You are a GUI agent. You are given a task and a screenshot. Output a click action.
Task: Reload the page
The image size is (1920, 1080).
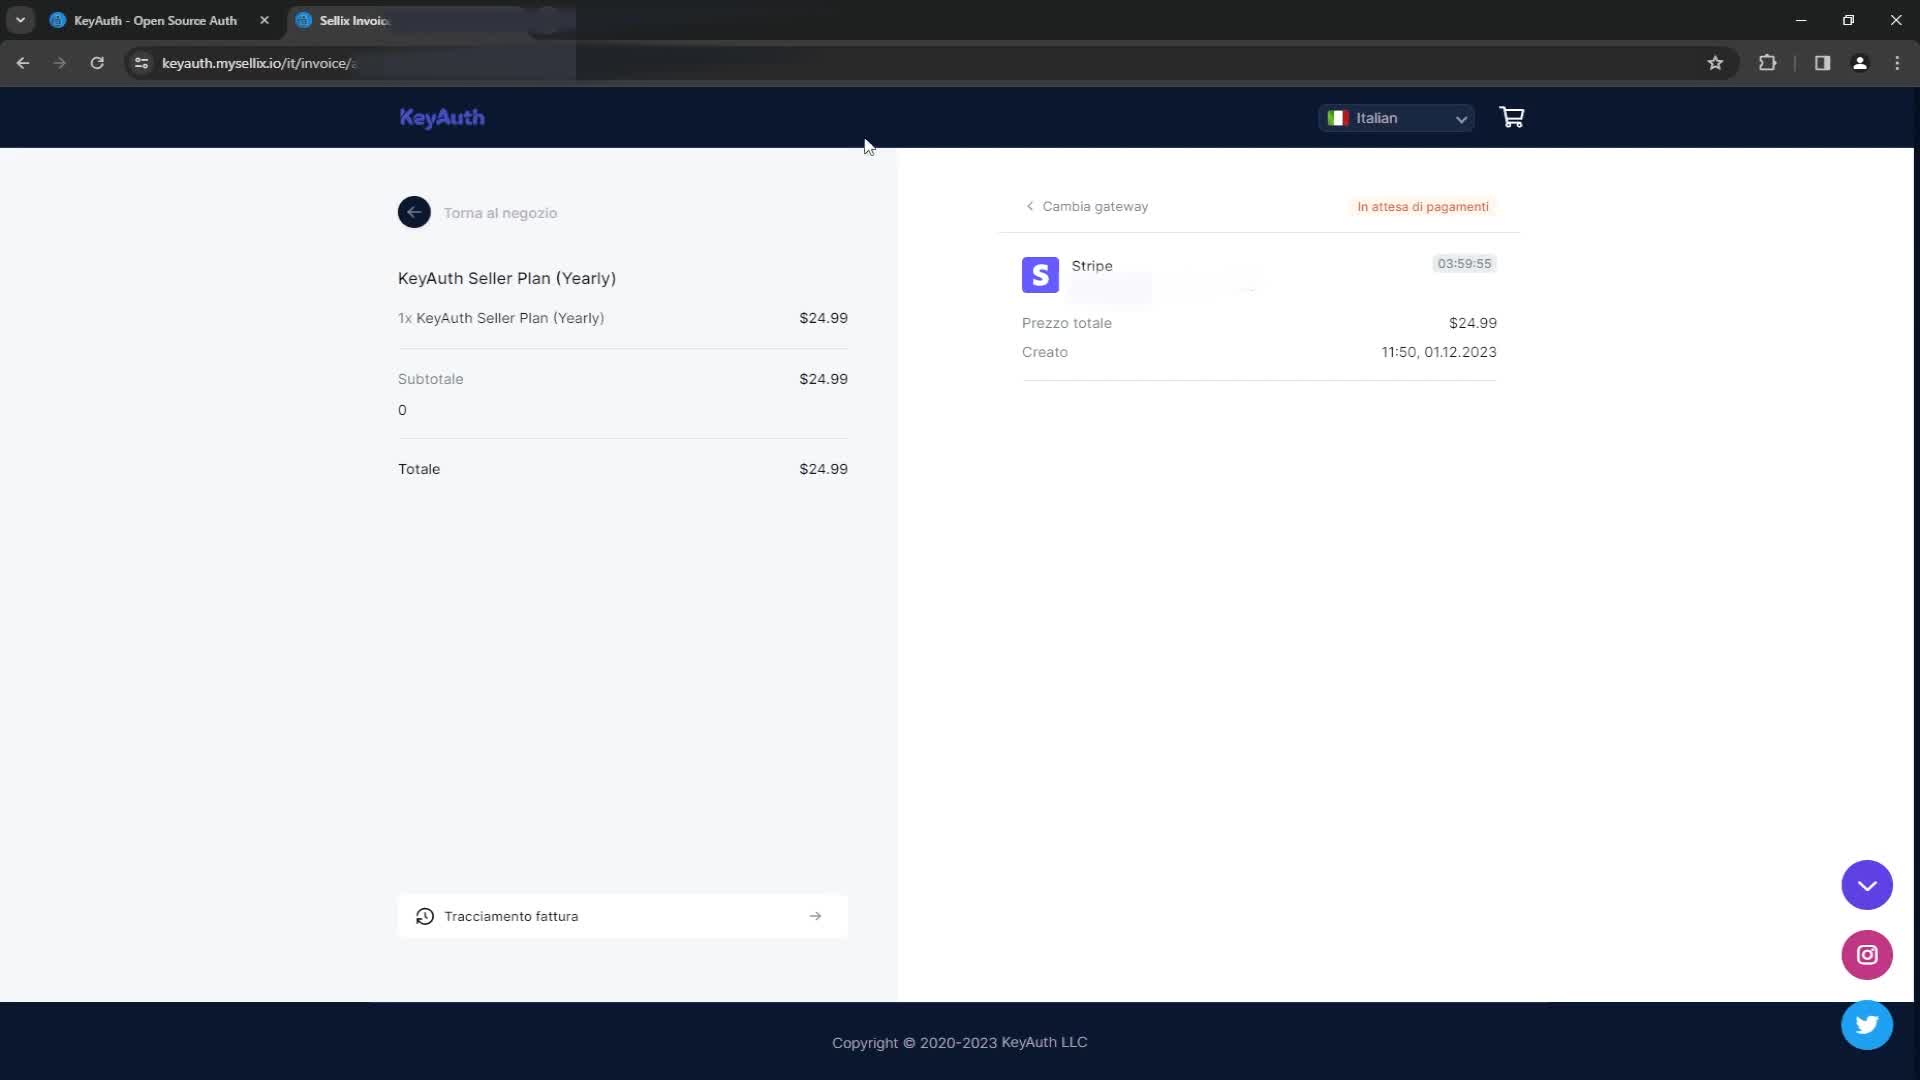click(97, 63)
